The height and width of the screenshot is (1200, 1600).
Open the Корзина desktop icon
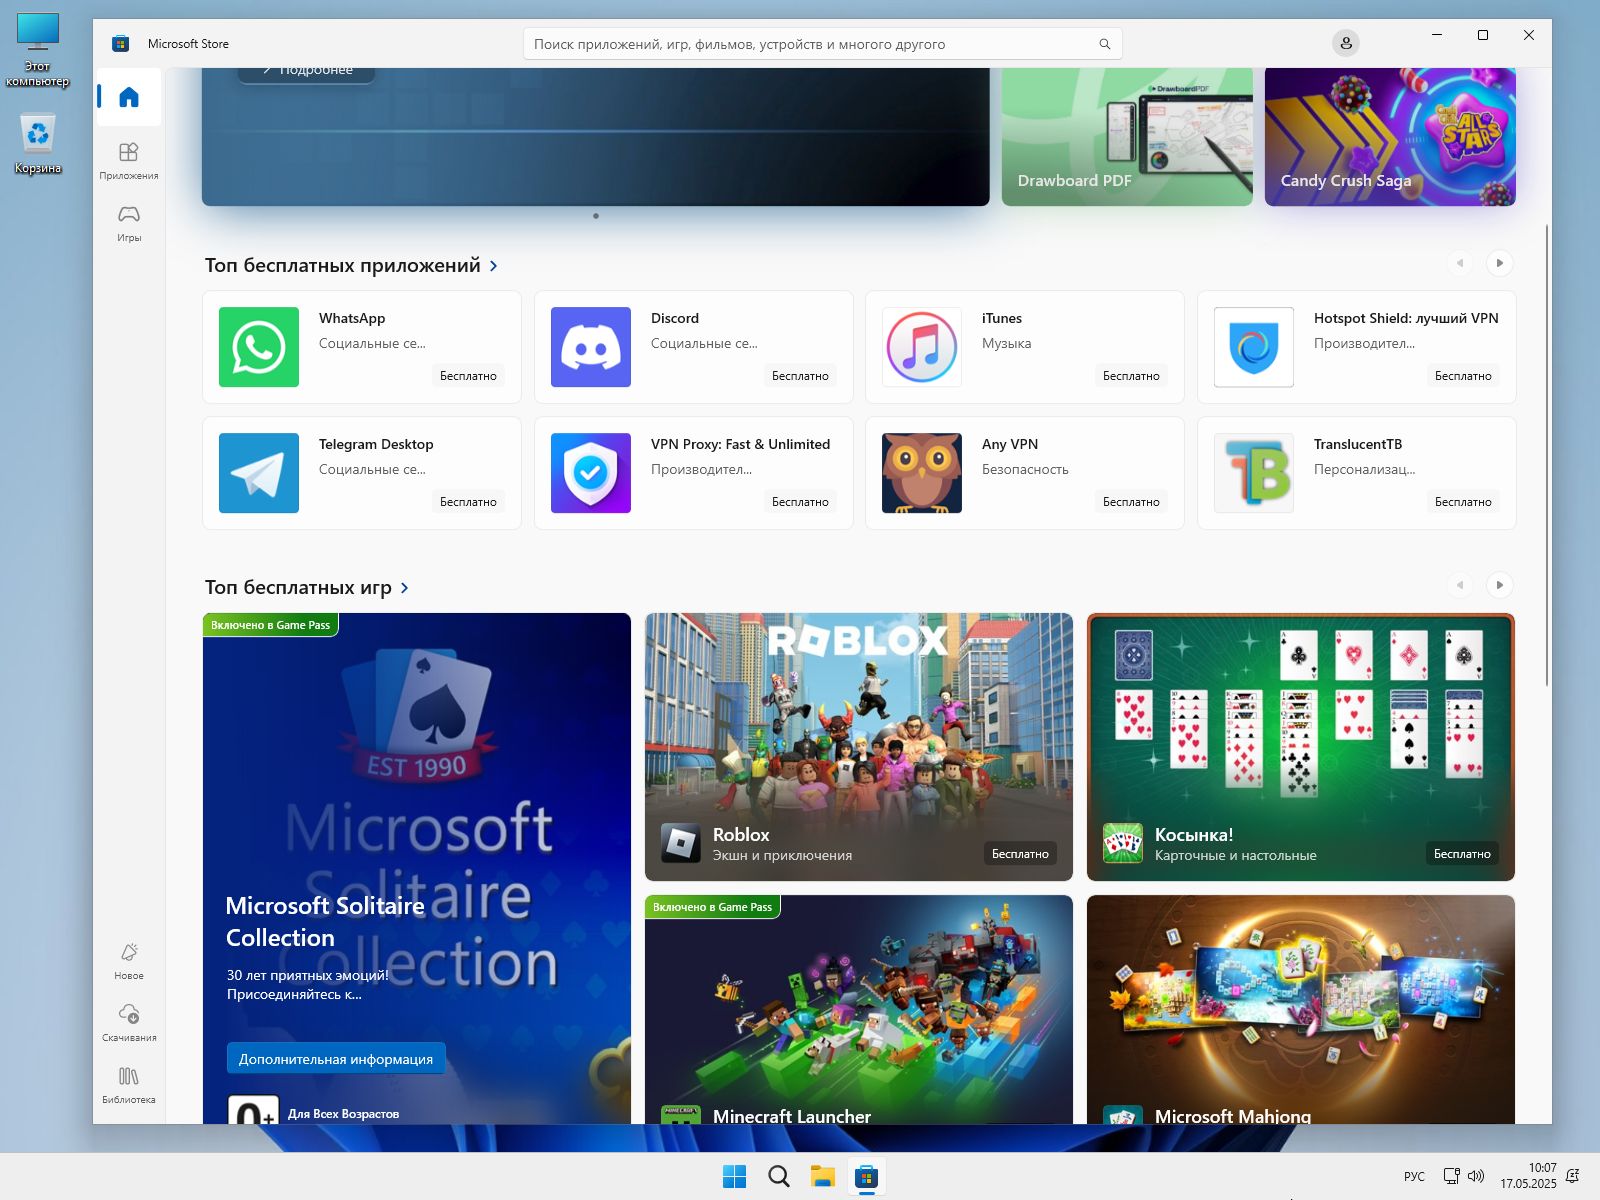tap(38, 143)
